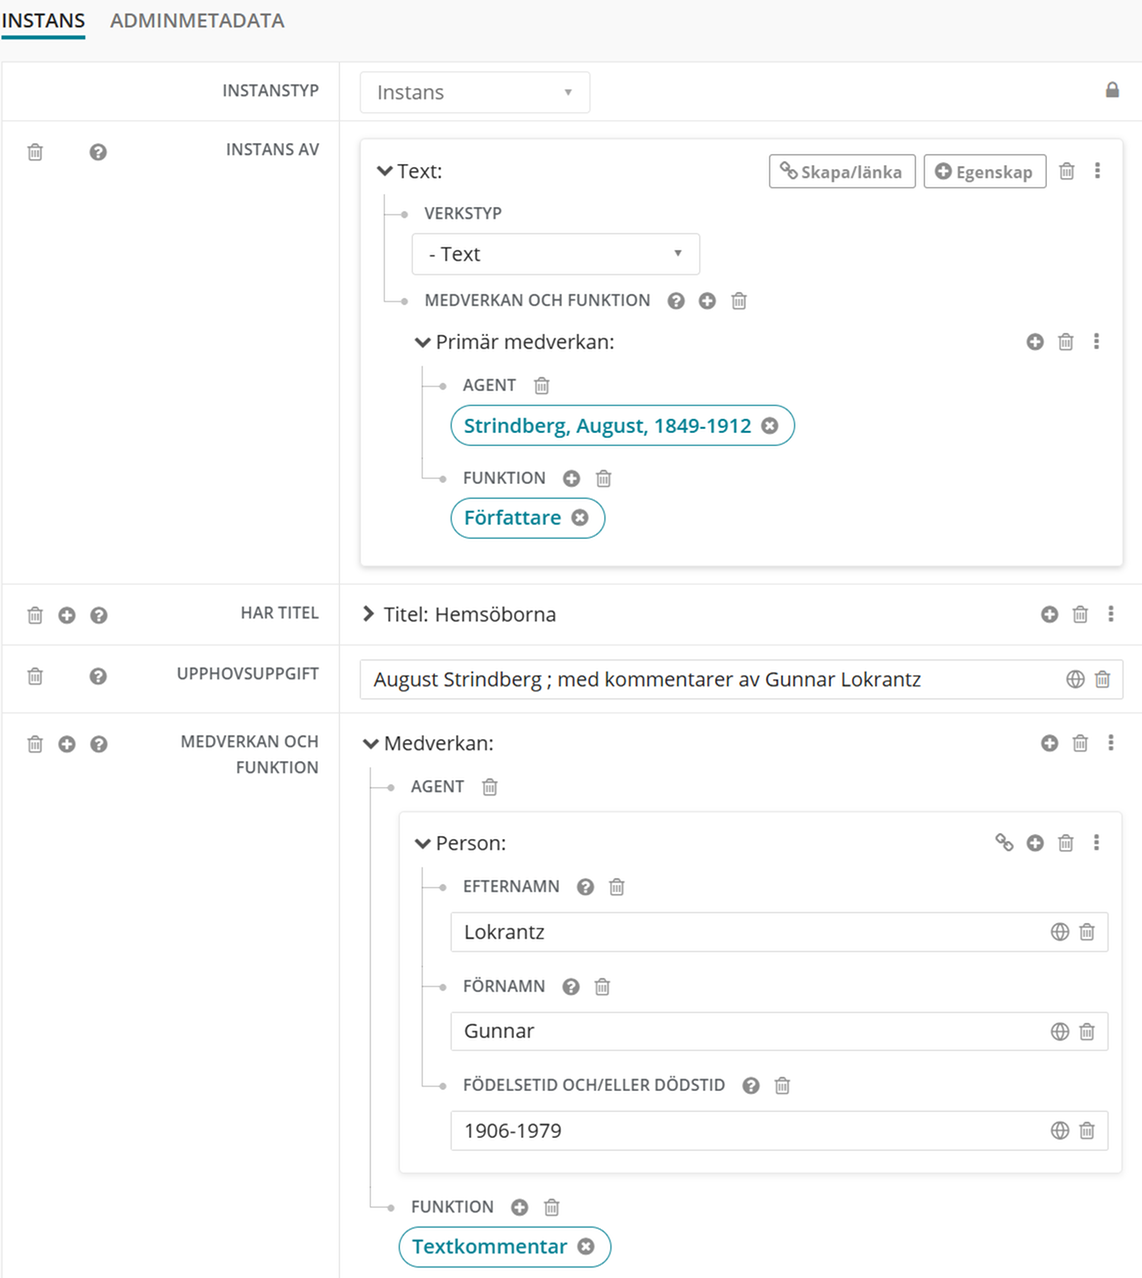
Task: Click the link icon in Person box
Action: 1004,843
